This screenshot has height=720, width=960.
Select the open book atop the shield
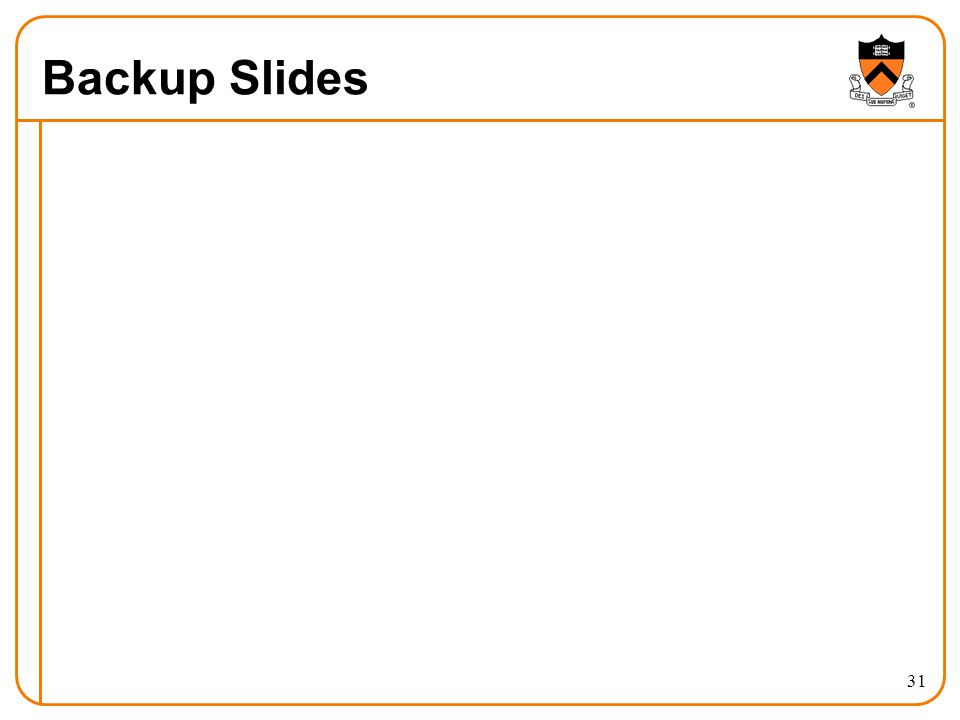(881, 50)
